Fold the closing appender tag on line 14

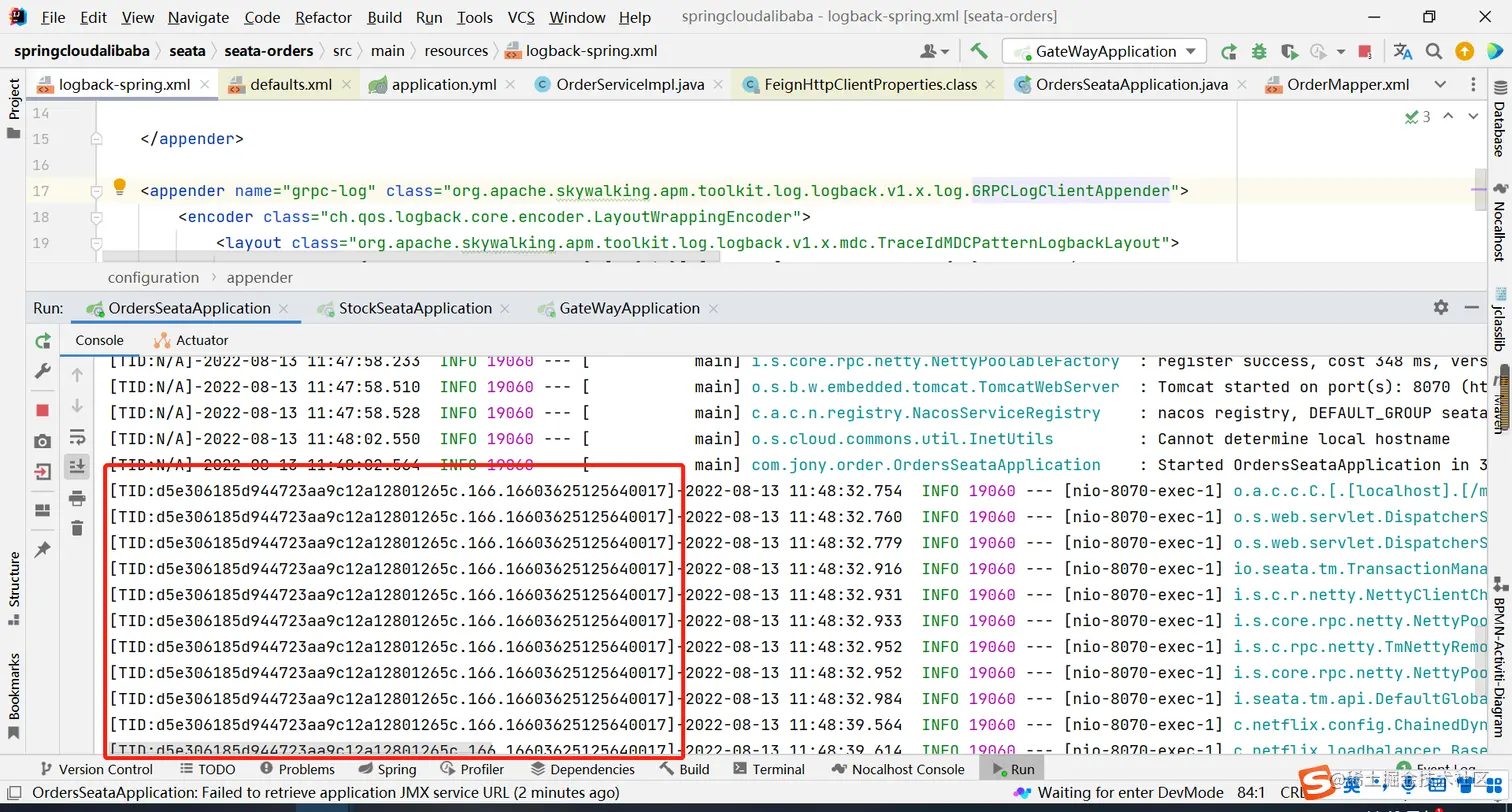coord(96,139)
